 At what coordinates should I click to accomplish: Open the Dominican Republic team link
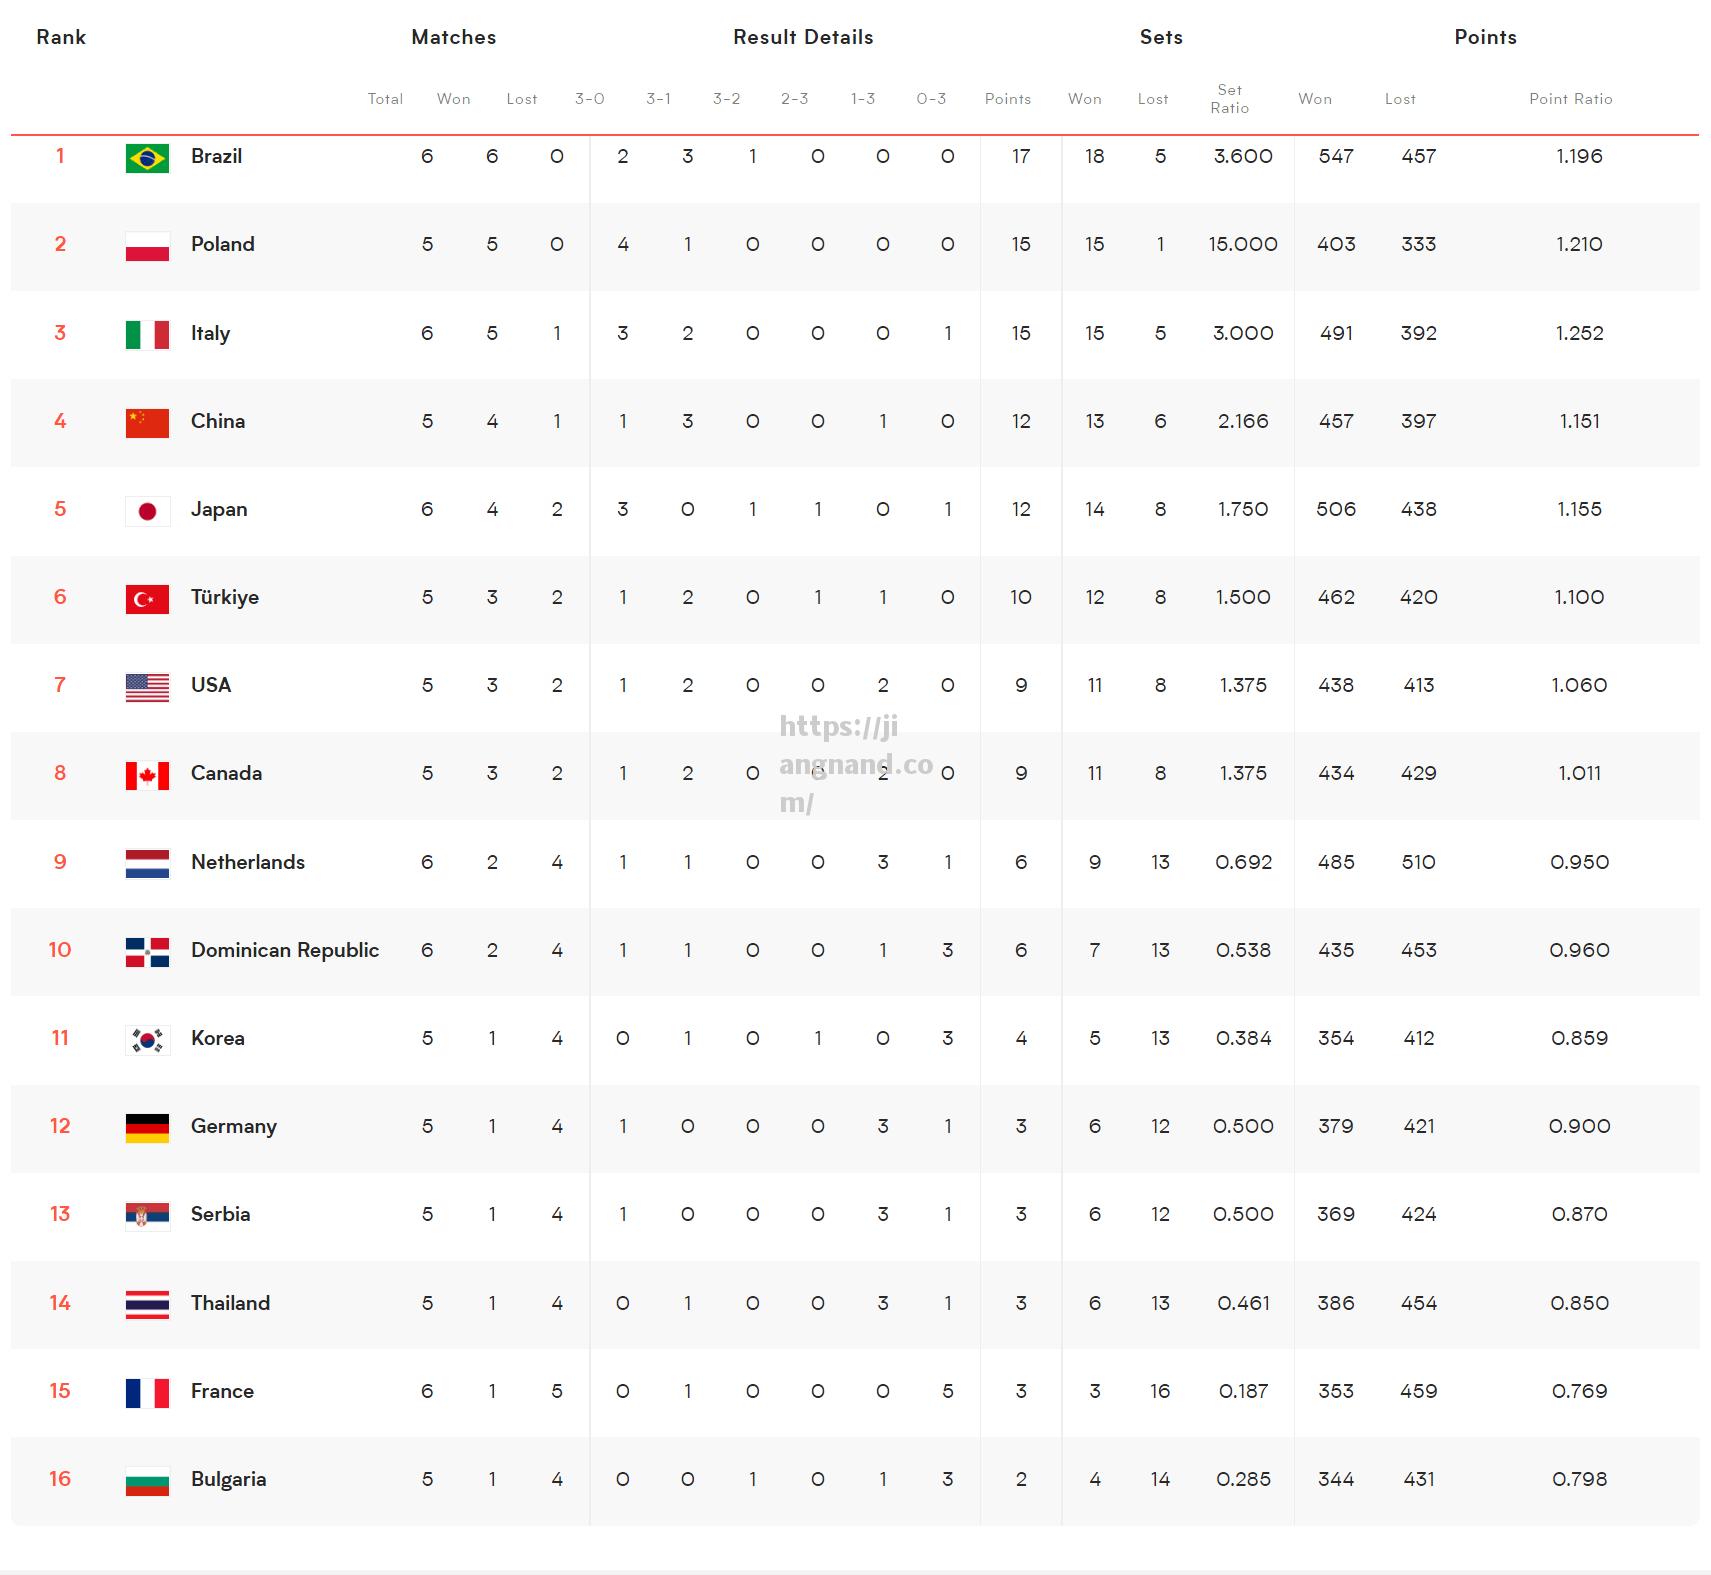[x=285, y=950]
